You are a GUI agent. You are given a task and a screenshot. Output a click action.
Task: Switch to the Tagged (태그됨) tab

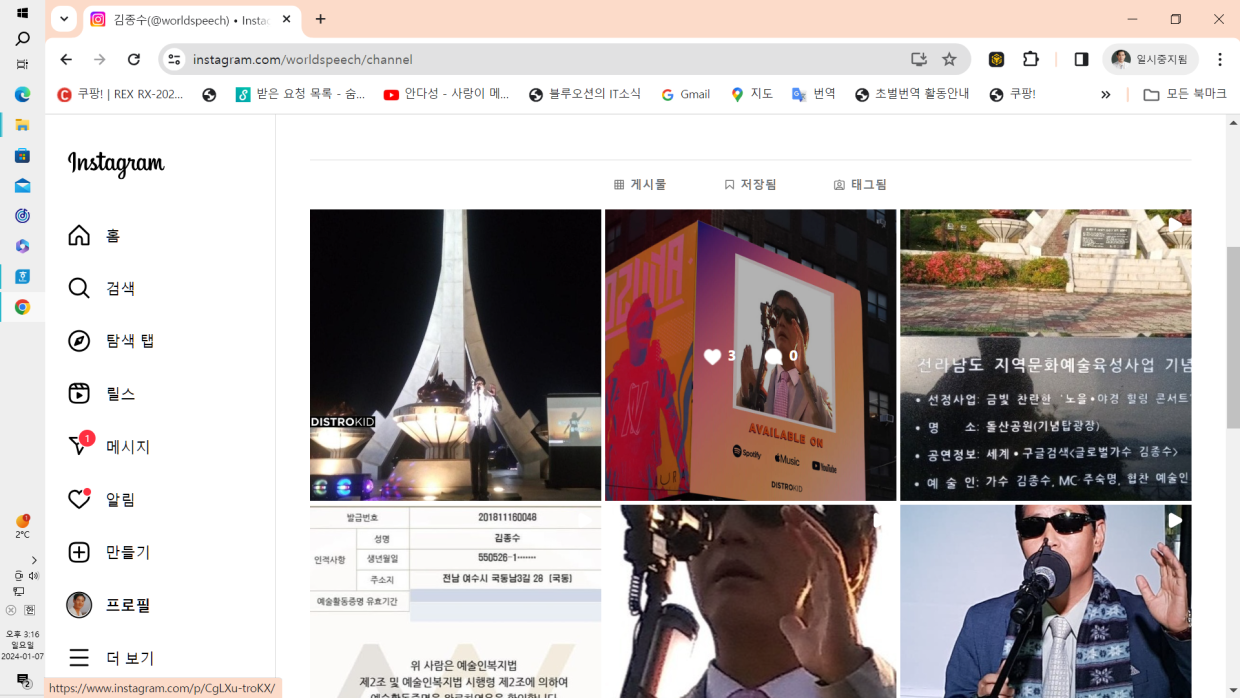(860, 185)
